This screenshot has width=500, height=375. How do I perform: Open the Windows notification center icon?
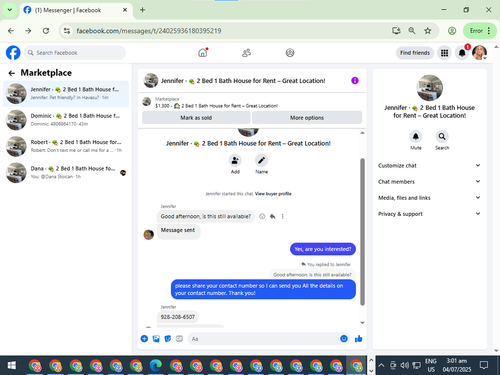point(484,365)
